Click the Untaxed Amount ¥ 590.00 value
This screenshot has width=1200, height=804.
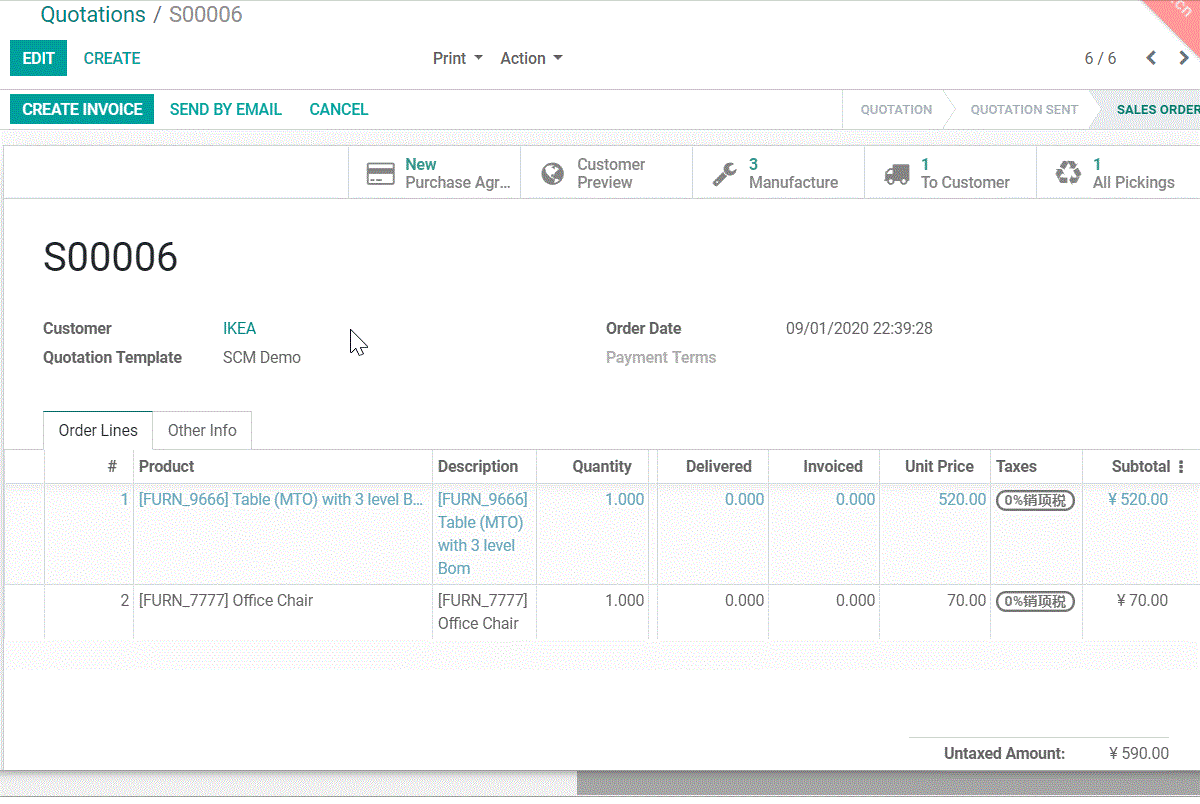(1139, 753)
